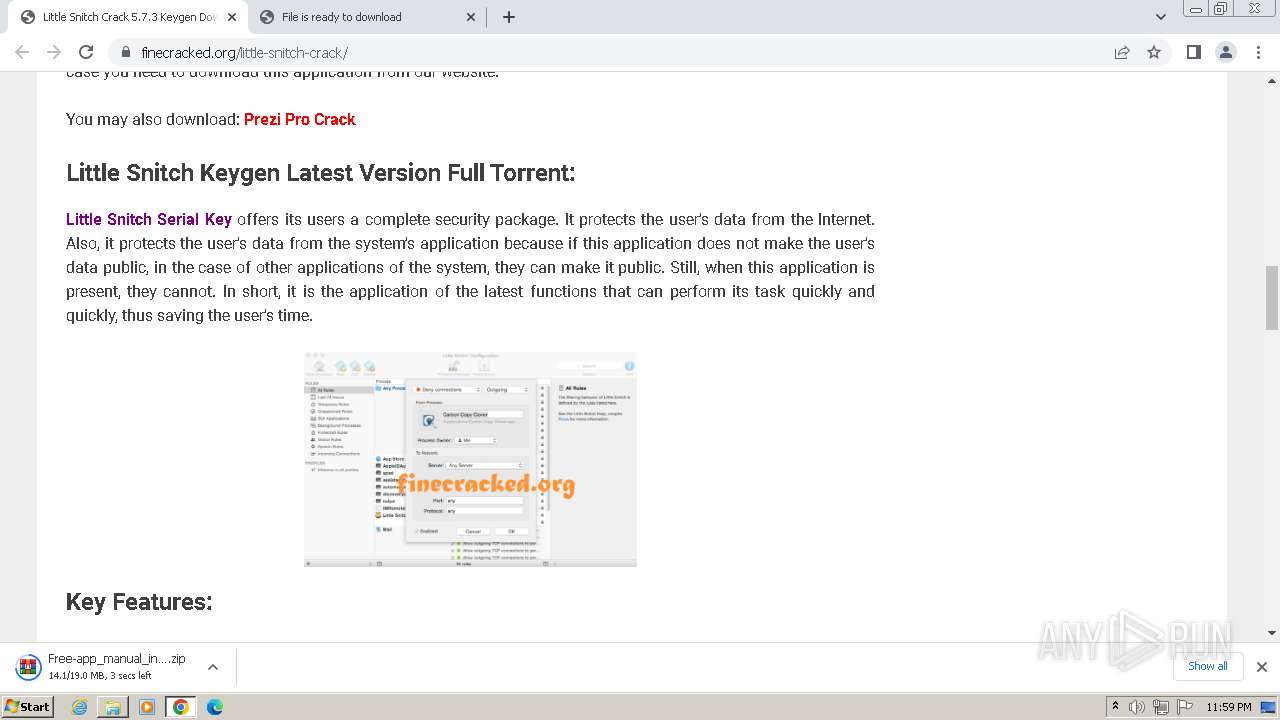Open Microsoft Edge from taskbar
Screen dimensions: 1280x720
coord(215,707)
